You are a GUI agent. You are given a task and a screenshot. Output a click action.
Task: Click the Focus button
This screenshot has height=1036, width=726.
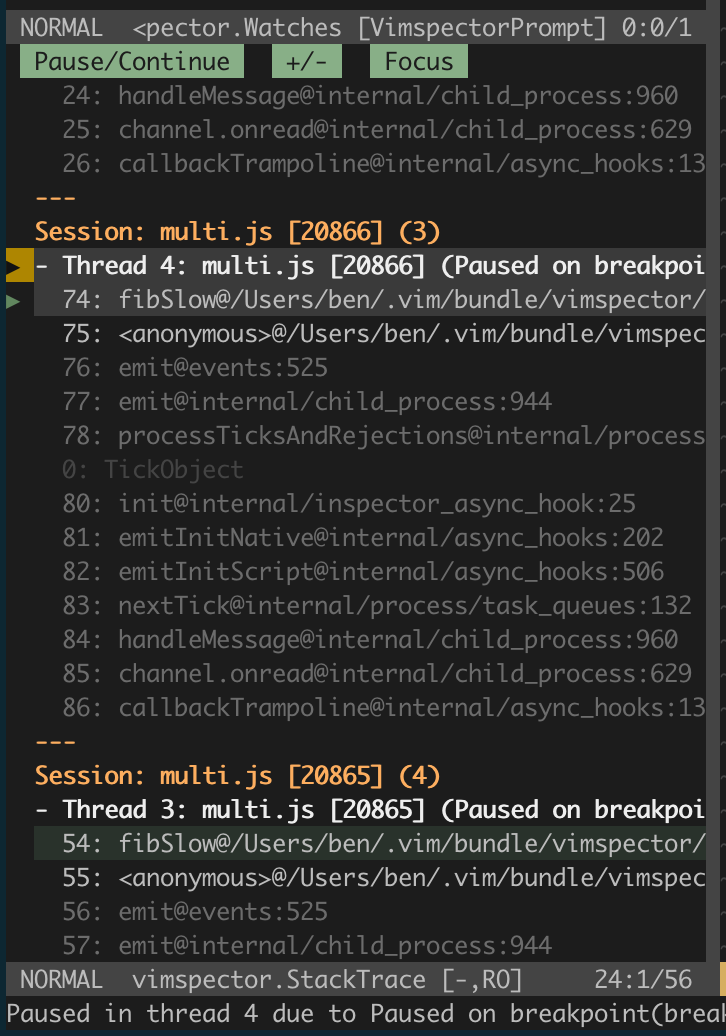coord(419,61)
